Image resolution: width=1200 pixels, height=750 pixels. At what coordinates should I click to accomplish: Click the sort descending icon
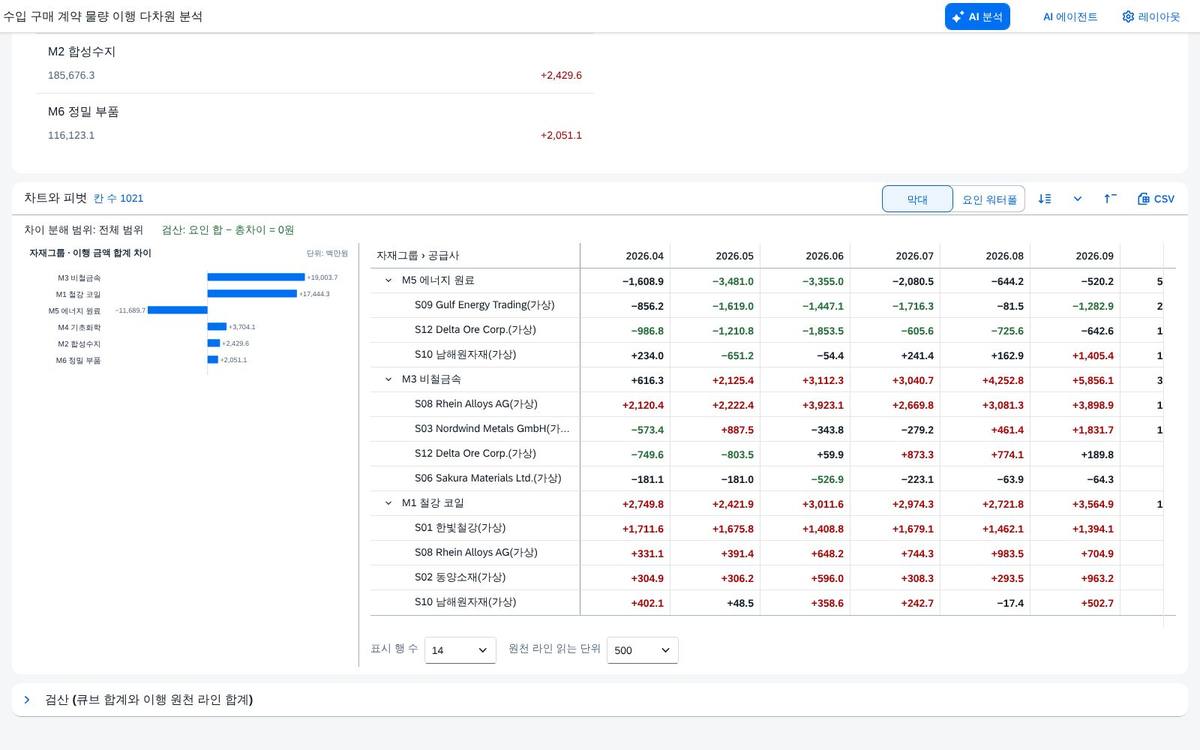1045,199
